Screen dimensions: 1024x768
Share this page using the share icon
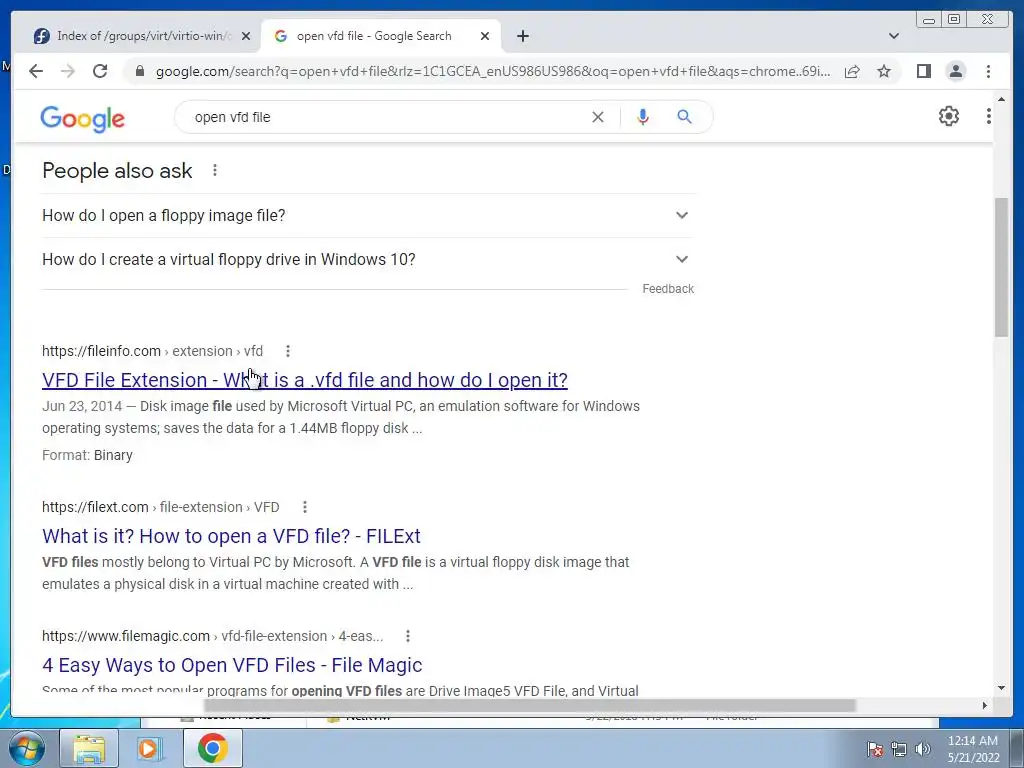pos(852,71)
